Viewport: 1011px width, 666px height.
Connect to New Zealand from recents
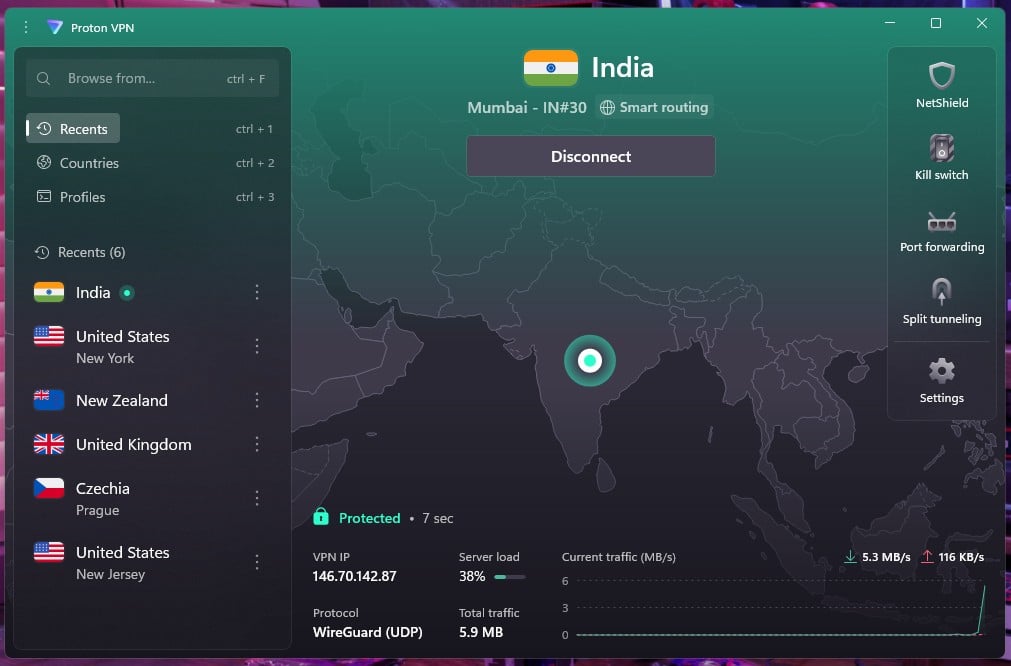point(121,400)
